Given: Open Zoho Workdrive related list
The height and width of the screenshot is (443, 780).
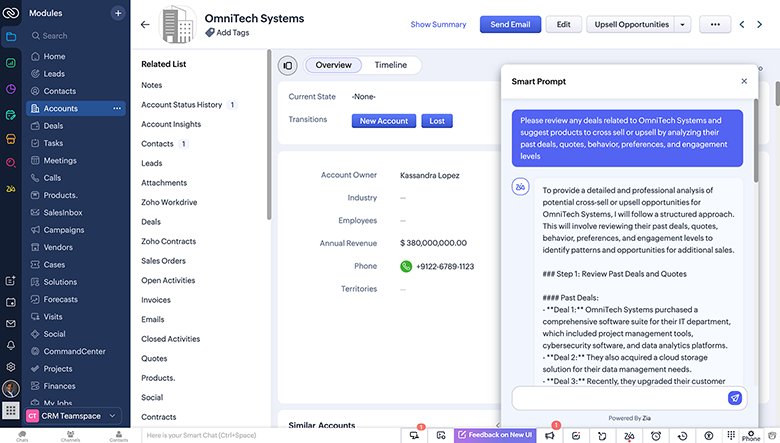Looking at the screenshot, I should click(x=169, y=202).
